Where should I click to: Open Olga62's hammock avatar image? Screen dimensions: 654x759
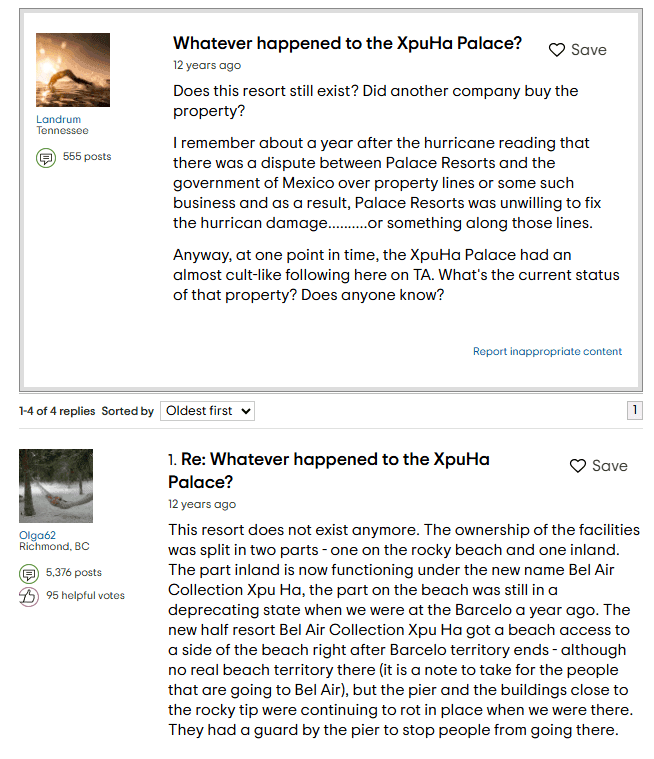point(56,487)
